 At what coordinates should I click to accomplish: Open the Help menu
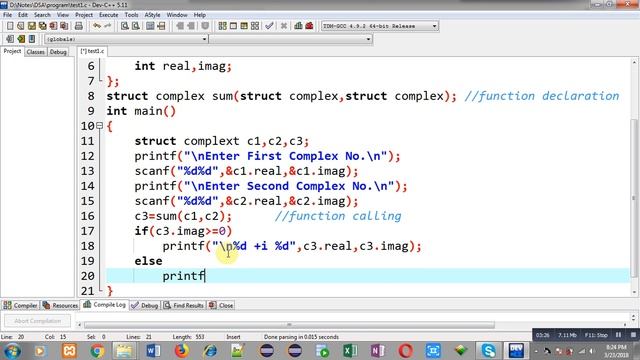coord(200,15)
